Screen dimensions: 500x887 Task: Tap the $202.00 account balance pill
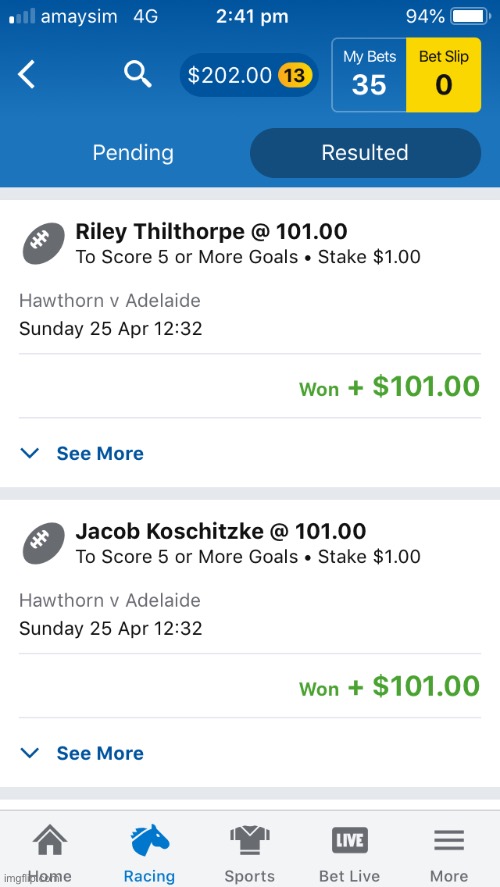249,75
